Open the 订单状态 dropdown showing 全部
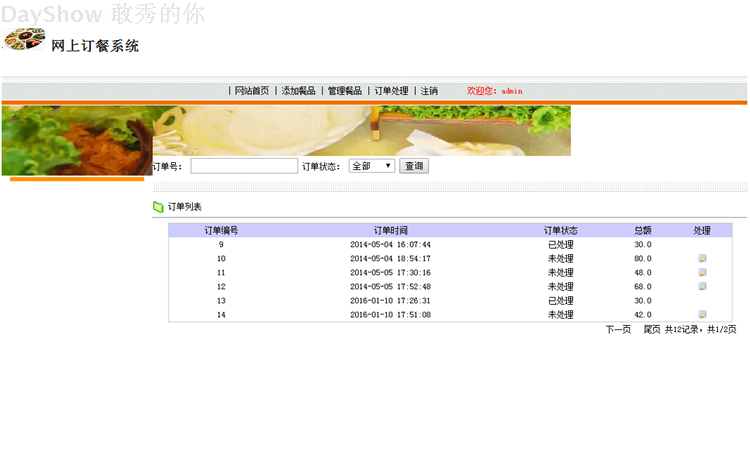The width and height of the screenshot is (750, 466). [372, 166]
